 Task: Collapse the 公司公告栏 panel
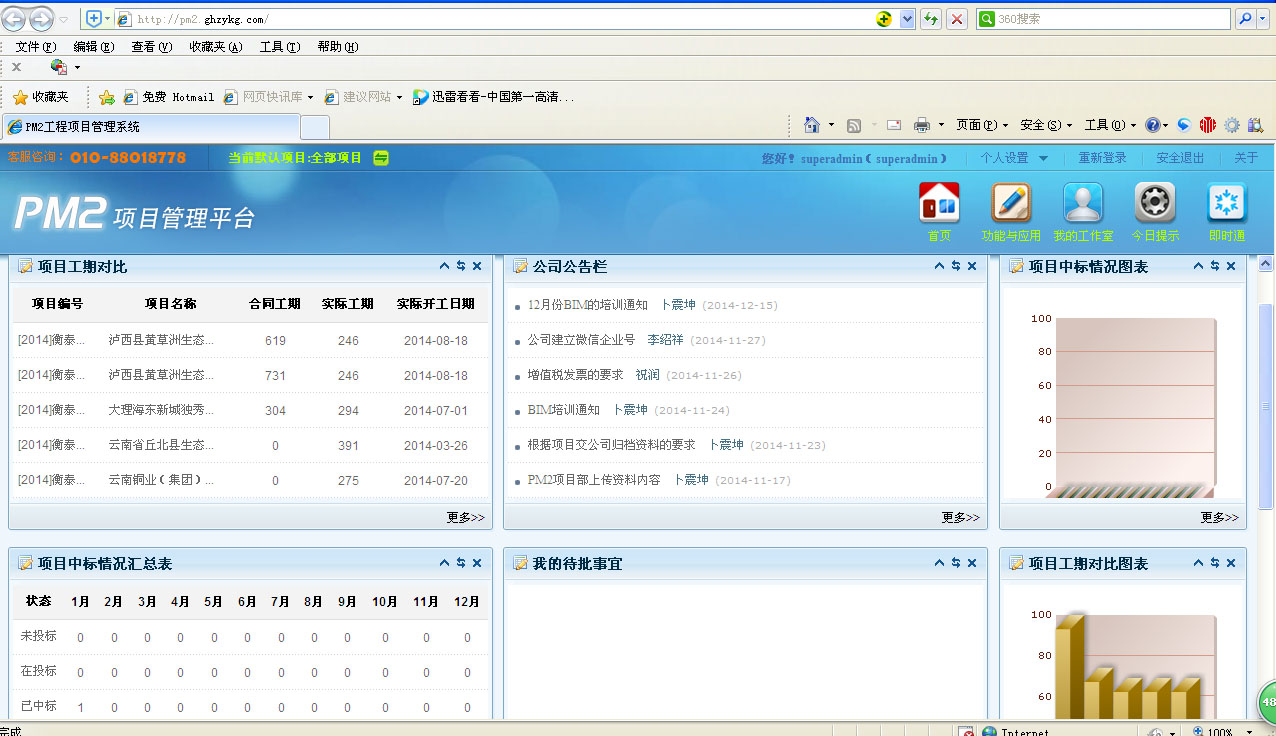pyautogui.click(x=939, y=266)
